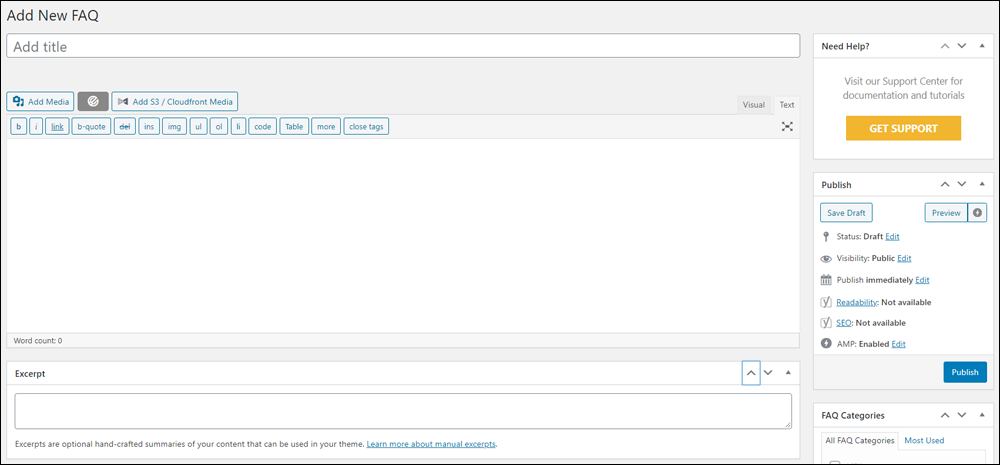Move the FAQ Categories panel down
The height and width of the screenshot is (465, 1000).
coord(962,415)
